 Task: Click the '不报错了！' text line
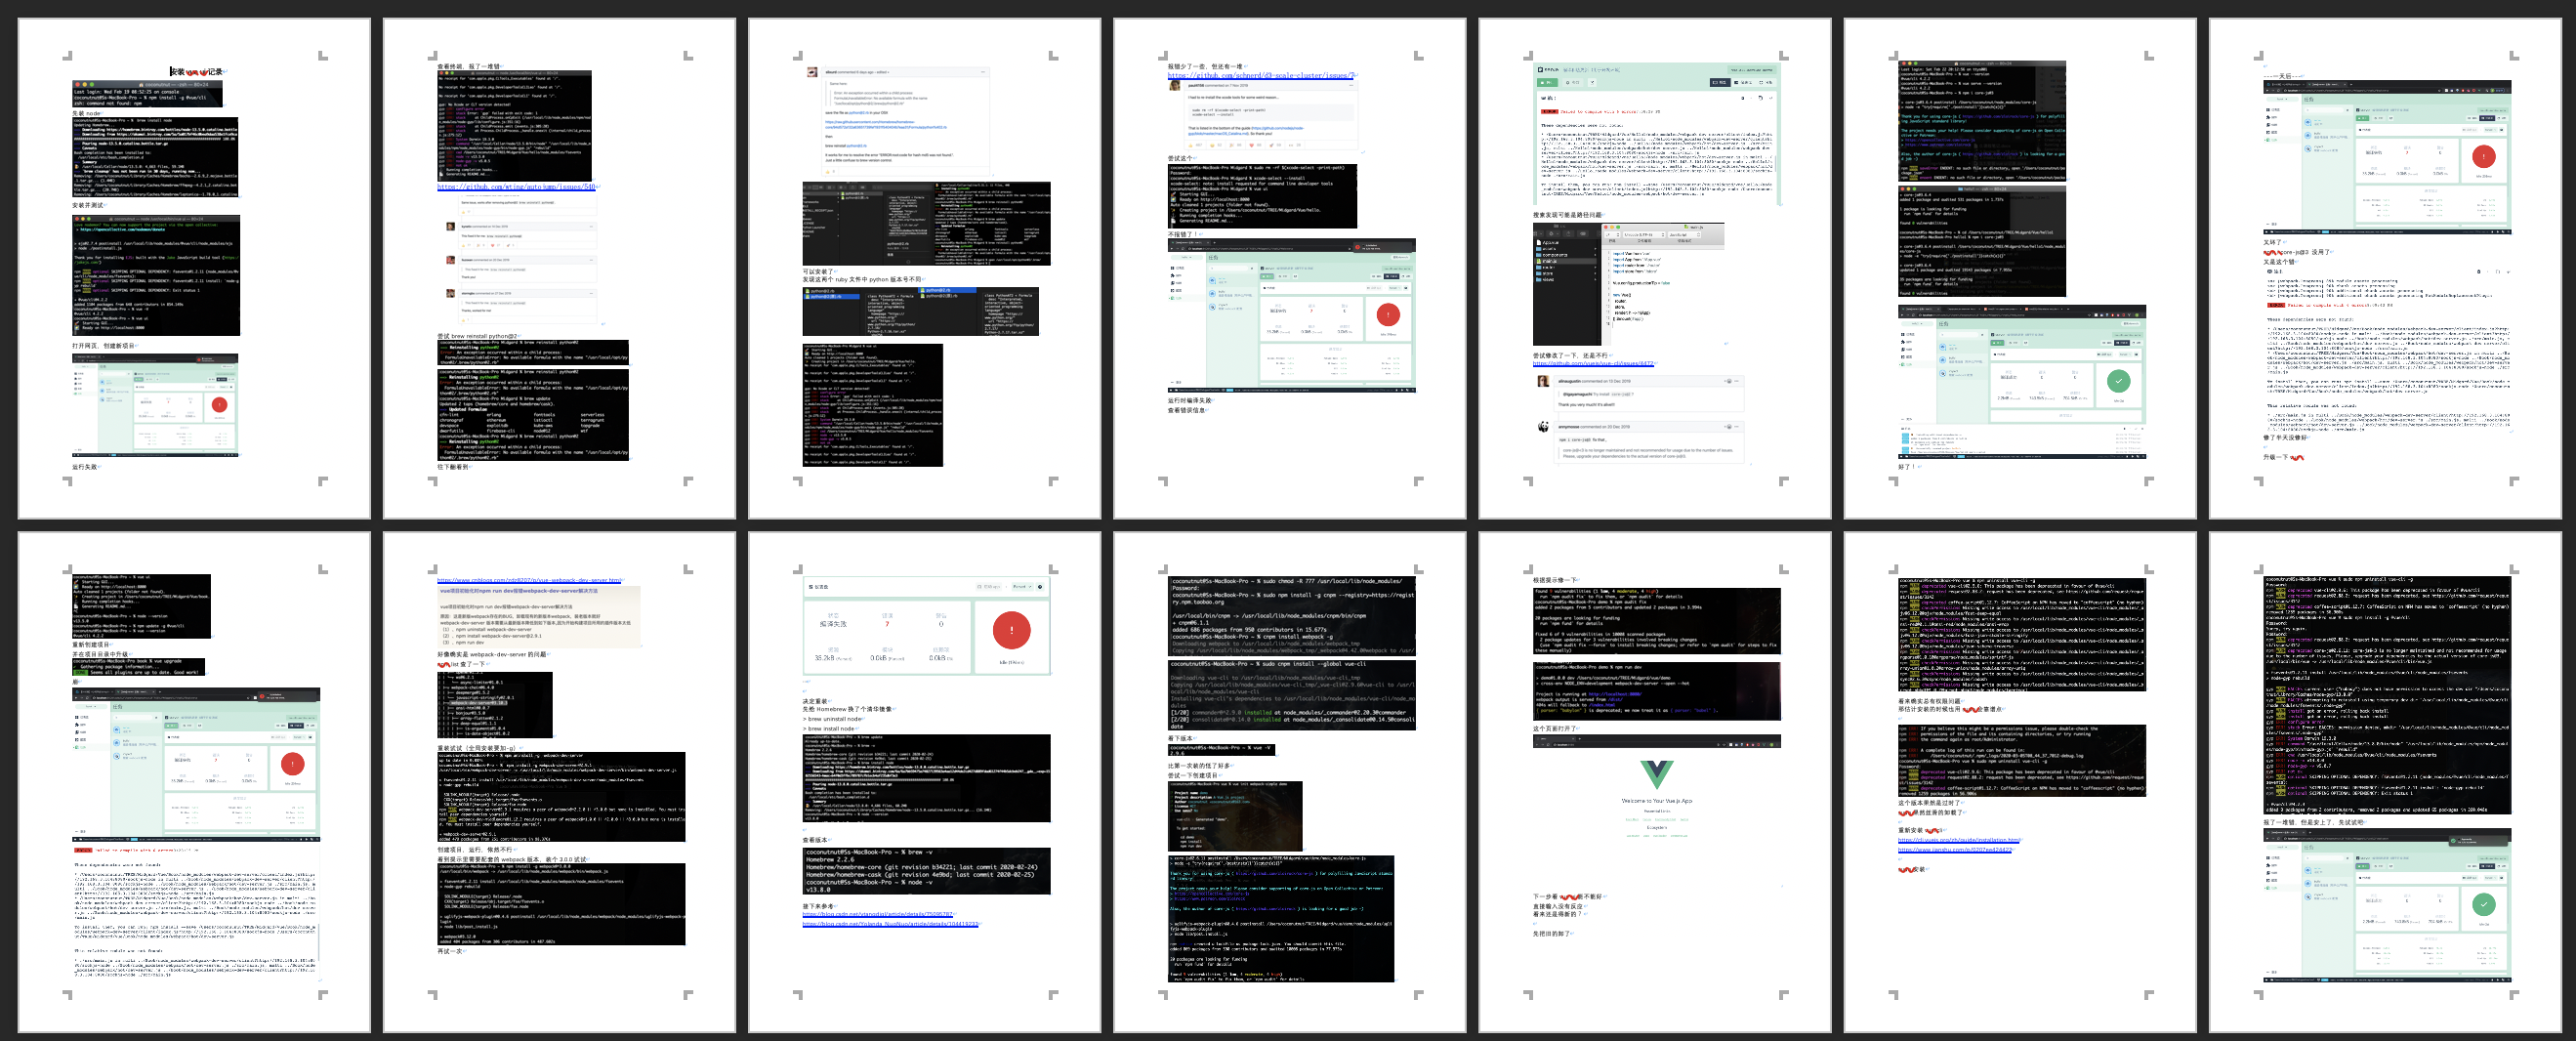(x=1182, y=234)
